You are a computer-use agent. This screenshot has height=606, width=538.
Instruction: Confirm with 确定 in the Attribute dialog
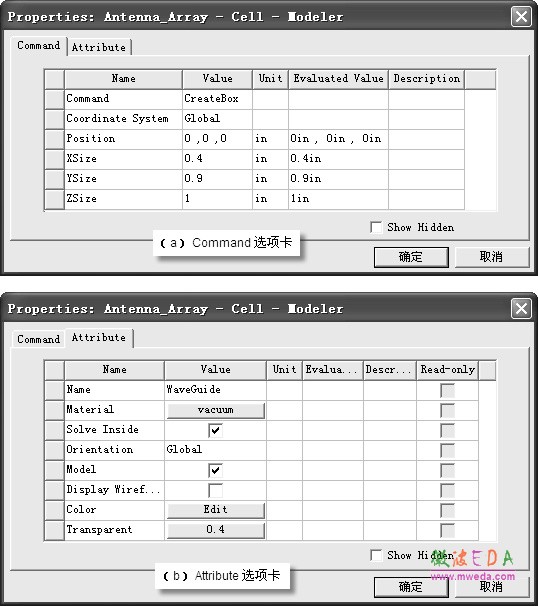pos(411,587)
